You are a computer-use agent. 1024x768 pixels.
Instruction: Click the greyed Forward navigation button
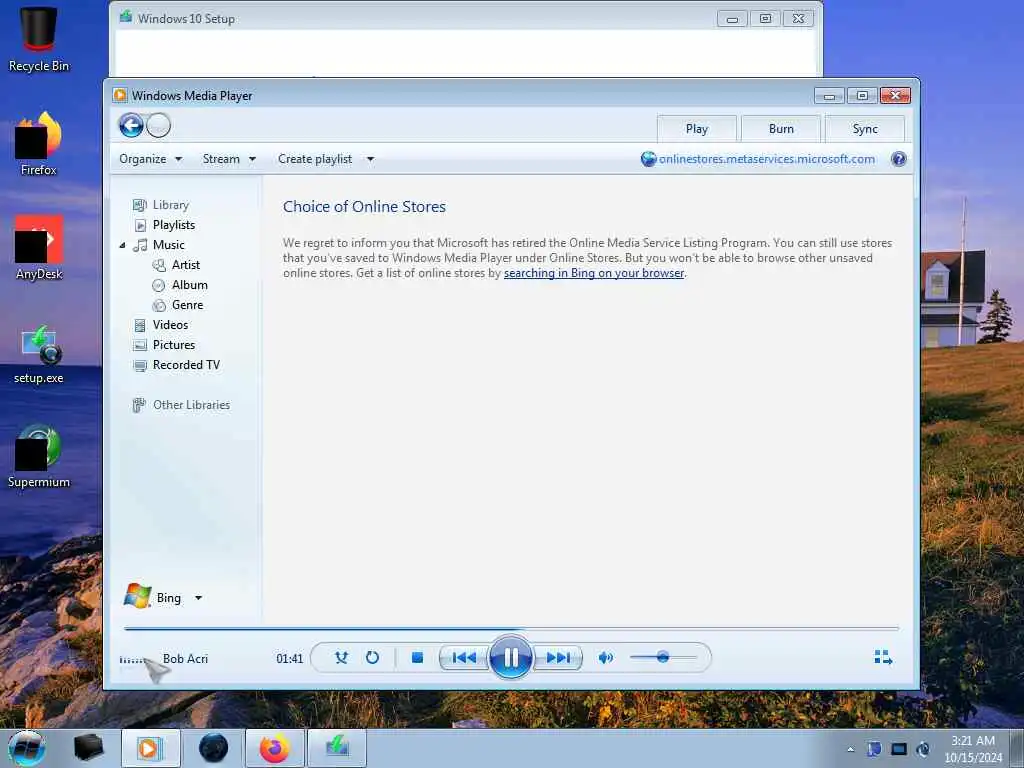pos(158,125)
